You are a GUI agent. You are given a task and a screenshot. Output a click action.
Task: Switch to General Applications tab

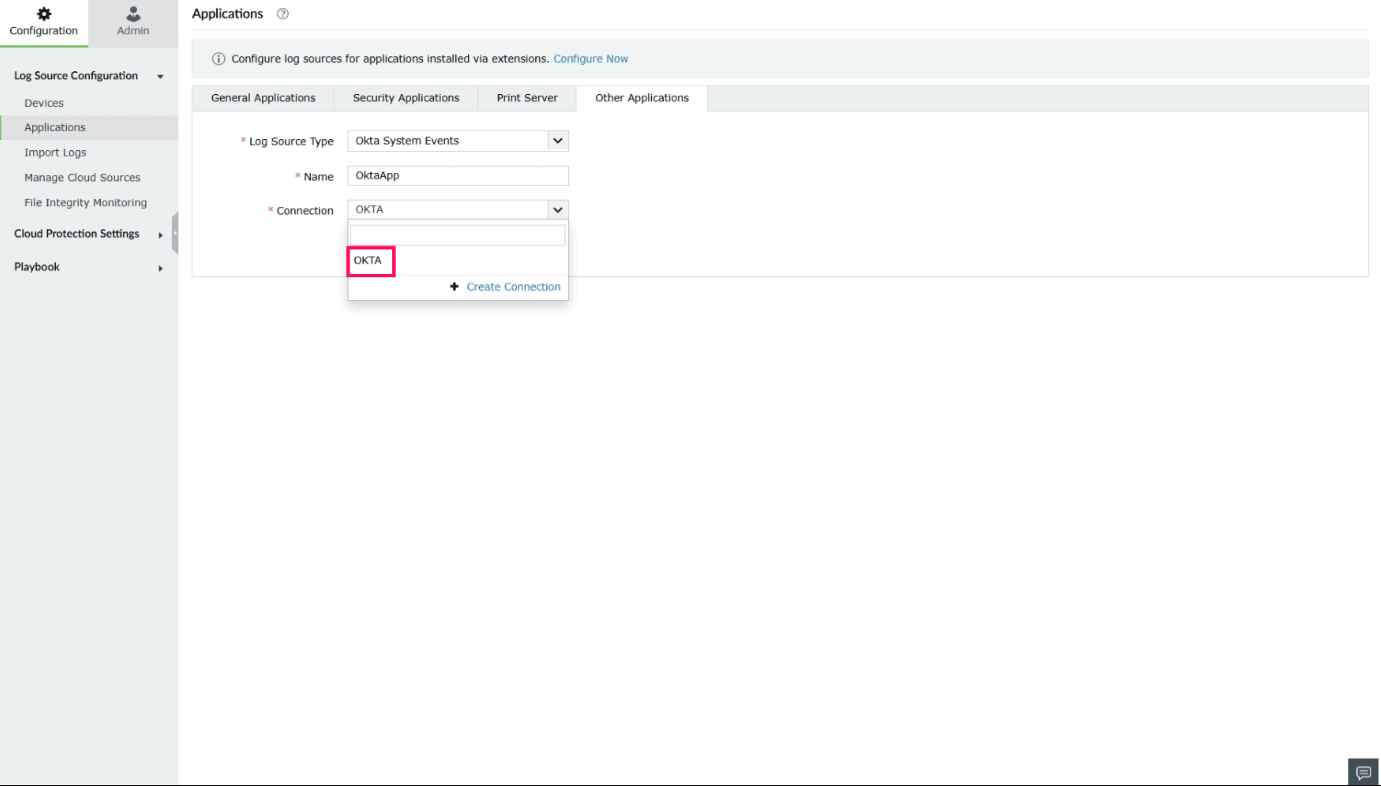(263, 98)
